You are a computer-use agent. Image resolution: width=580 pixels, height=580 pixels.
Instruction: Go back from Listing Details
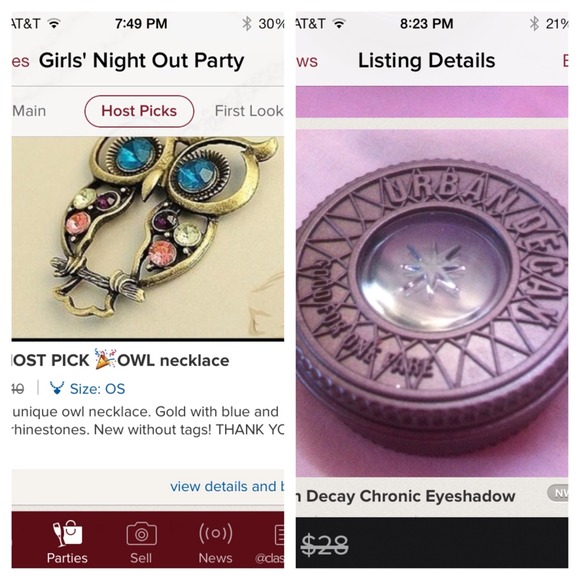point(307,61)
